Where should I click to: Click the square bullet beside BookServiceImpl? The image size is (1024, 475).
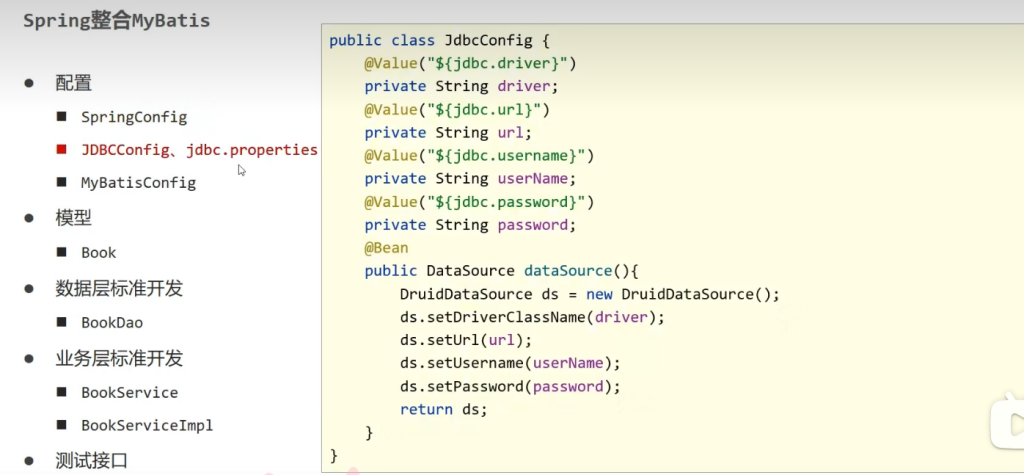[x=62, y=425]
